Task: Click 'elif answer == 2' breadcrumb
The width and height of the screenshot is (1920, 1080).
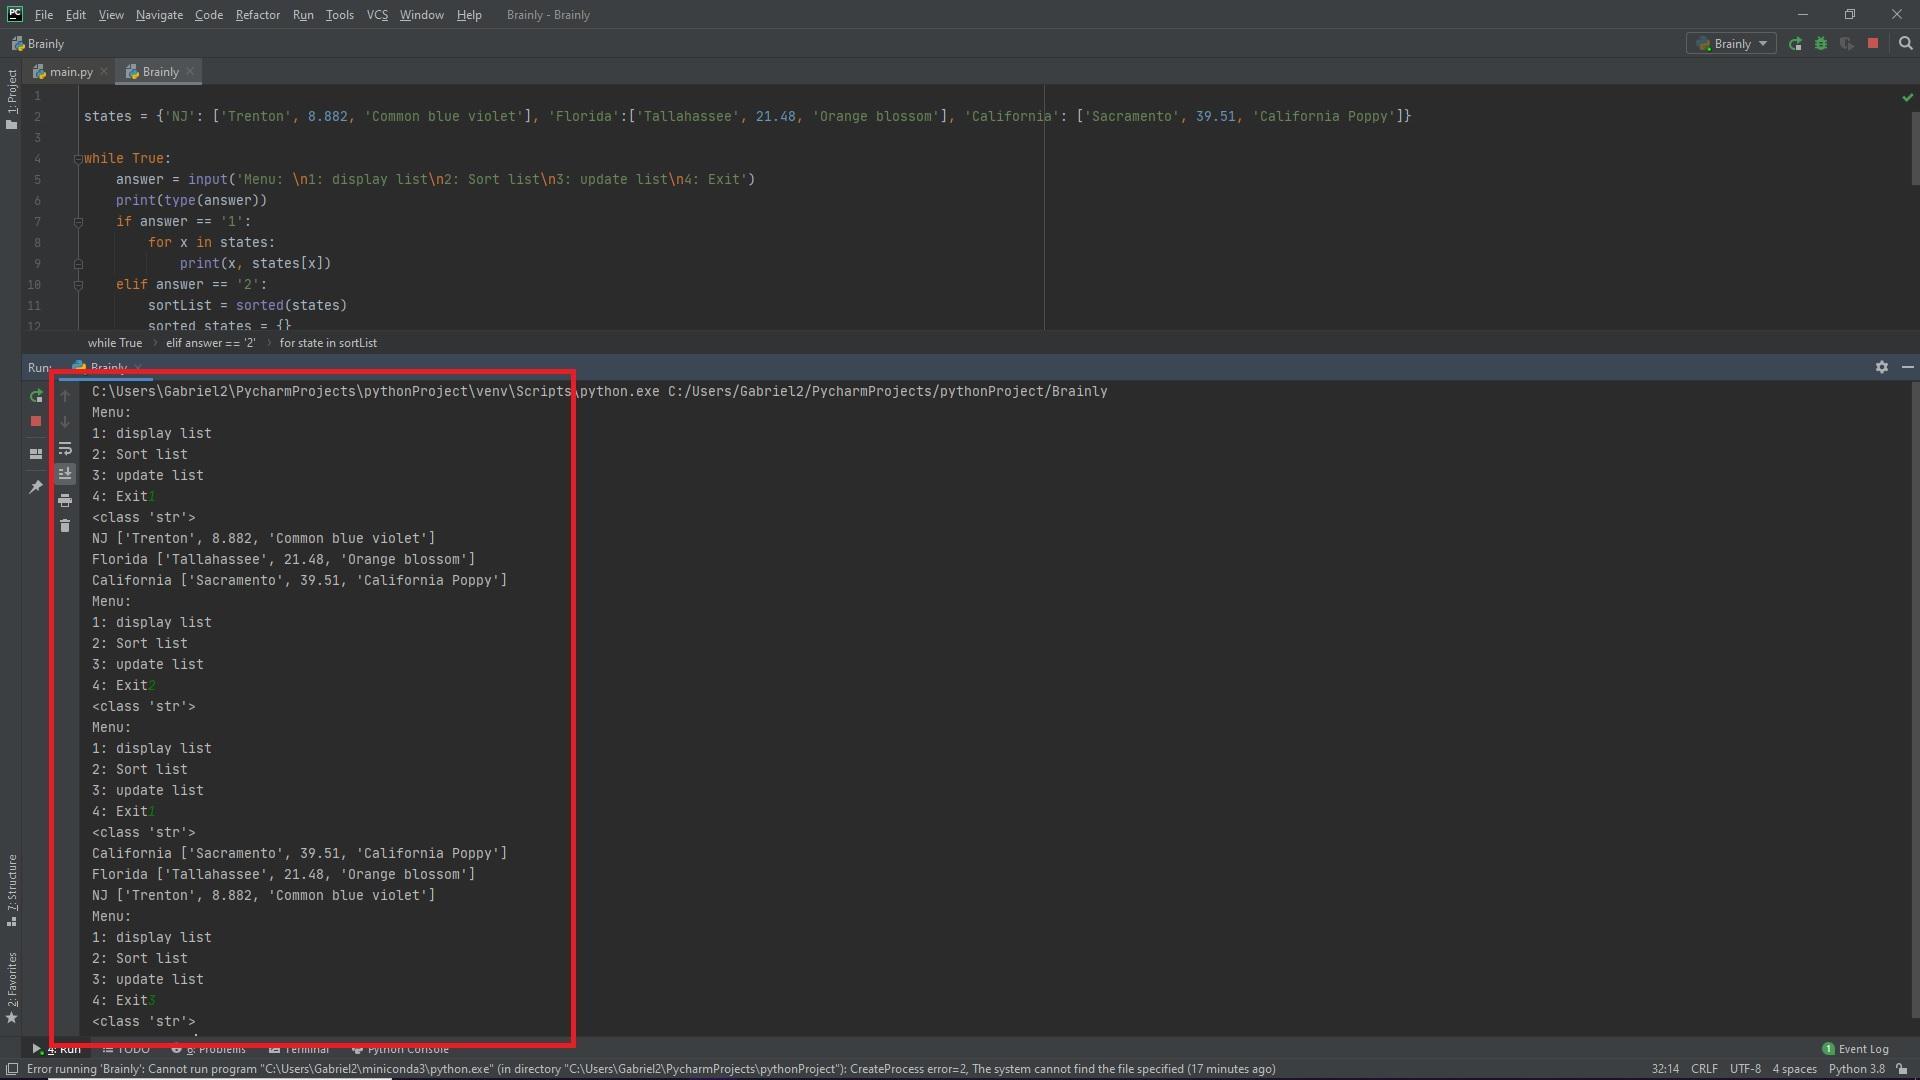Action: tap(210, 343)
